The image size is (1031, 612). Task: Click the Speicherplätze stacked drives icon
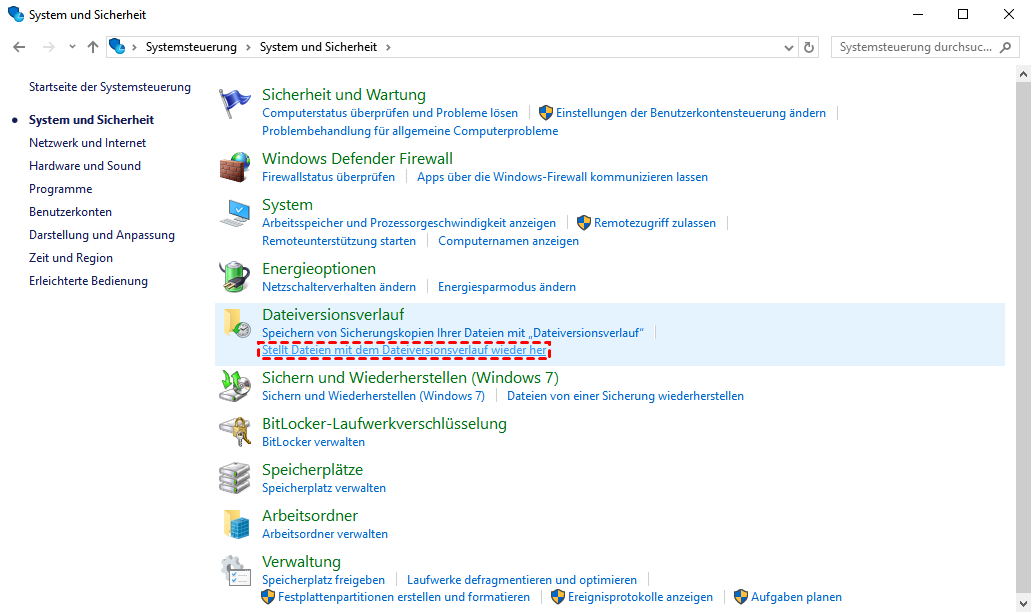click(235, 477)
